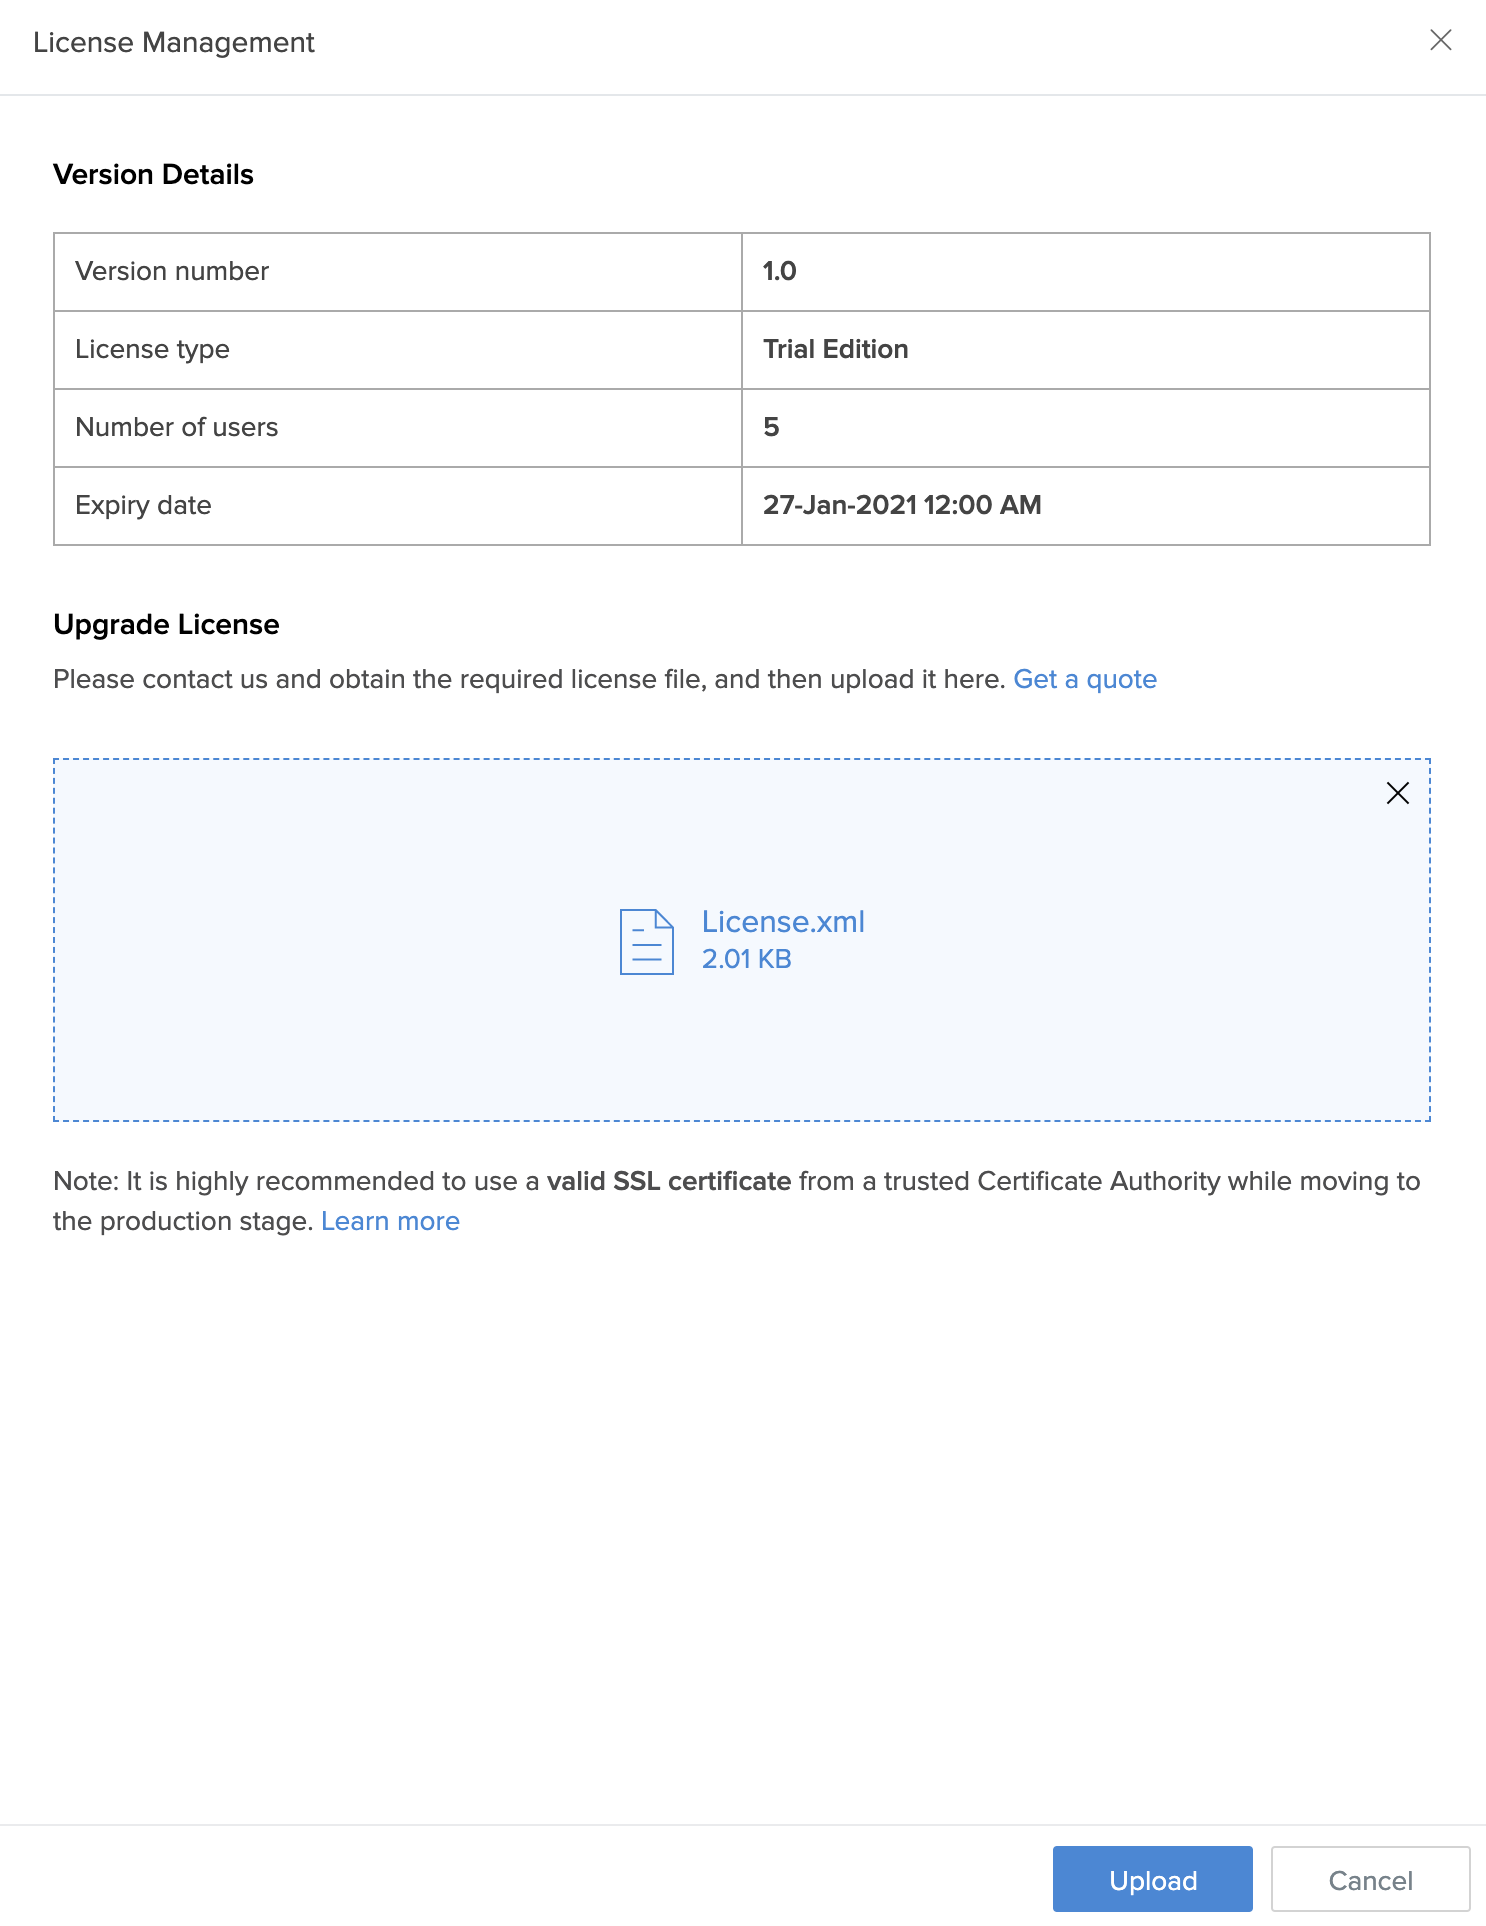Open the Get a quote link

(1084, 679)
